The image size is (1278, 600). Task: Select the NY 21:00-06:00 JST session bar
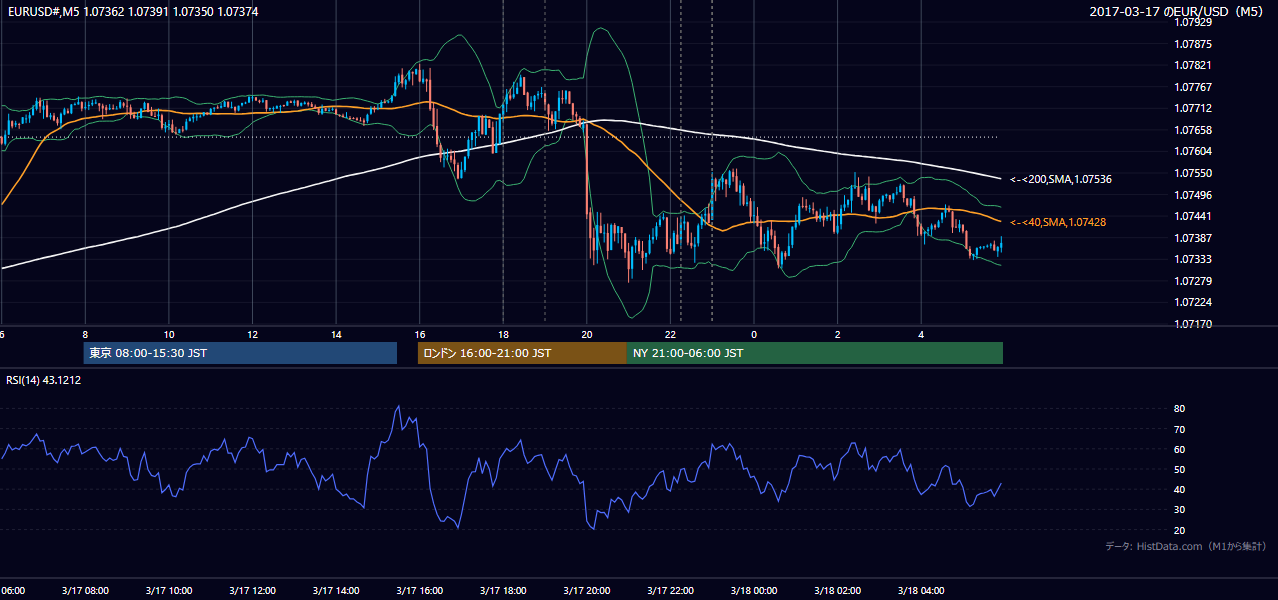(815, 353)
